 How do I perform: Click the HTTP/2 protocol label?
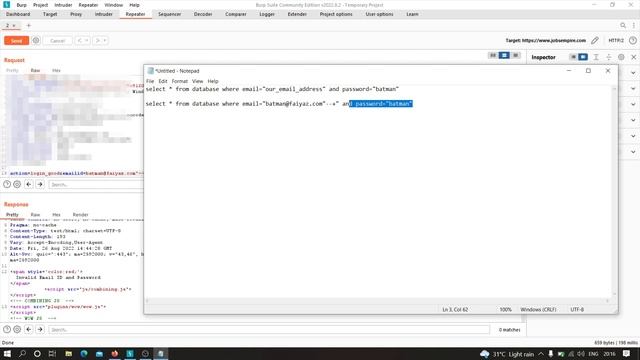click(616, 40)
